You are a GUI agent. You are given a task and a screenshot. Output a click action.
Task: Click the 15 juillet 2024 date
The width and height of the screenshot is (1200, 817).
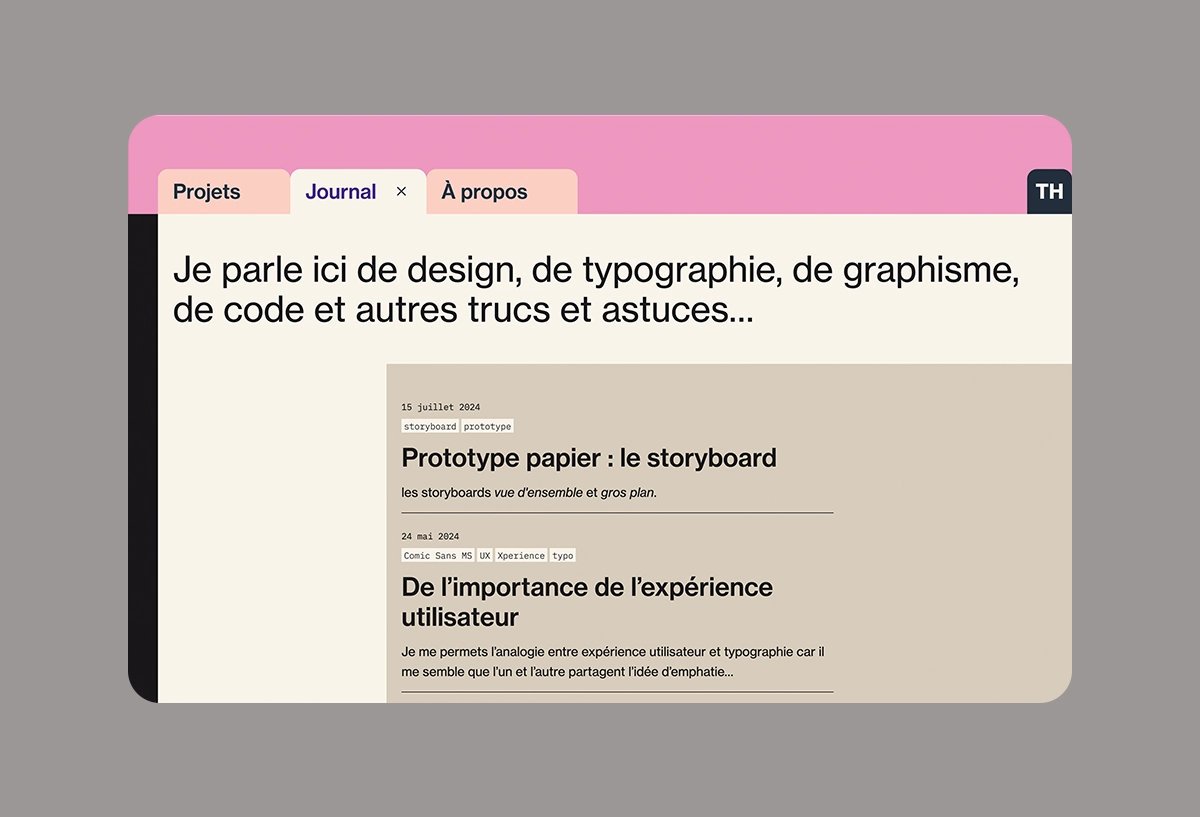[x=441, y=407]
